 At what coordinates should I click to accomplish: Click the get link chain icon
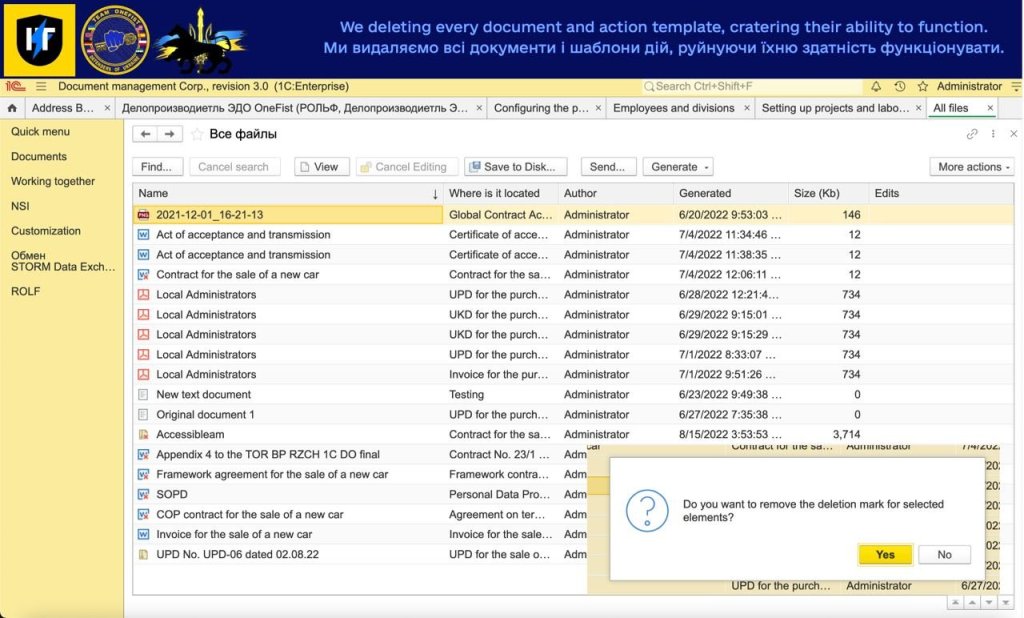pyautogui.click(x=971, y=134)
